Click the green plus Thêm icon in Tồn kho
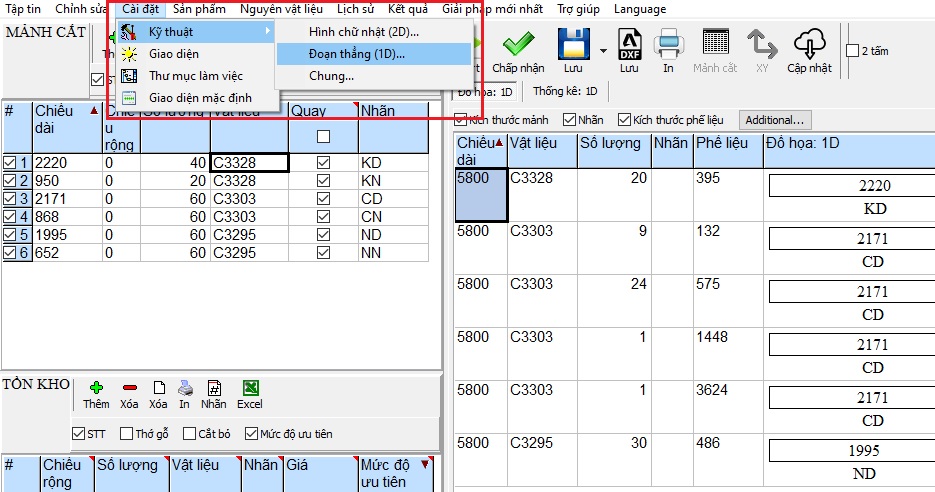Image resolution: width=935 pixels, height=492 pixels. [96, 388]
